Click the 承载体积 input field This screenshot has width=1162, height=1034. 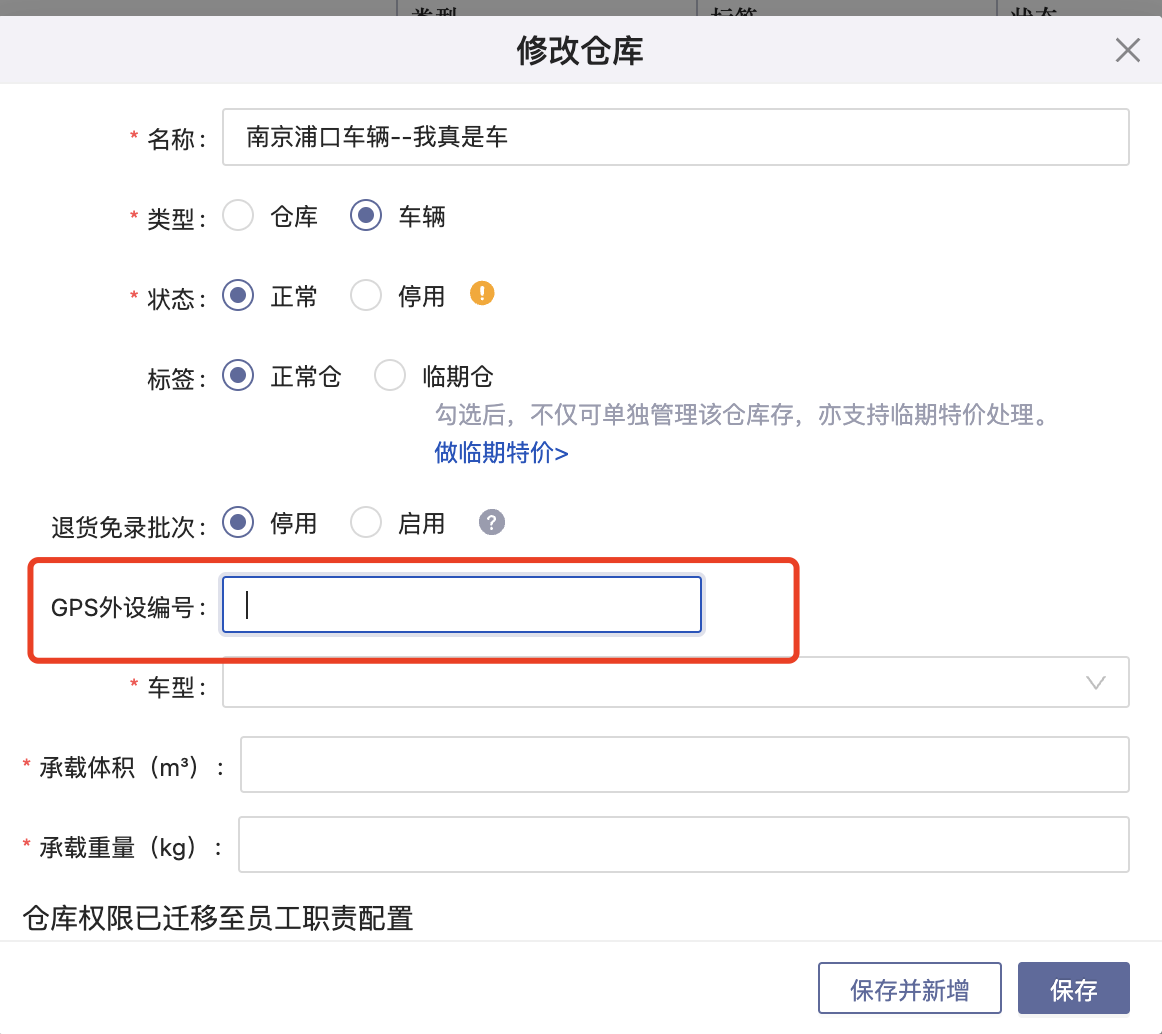(x=684, y=765)
